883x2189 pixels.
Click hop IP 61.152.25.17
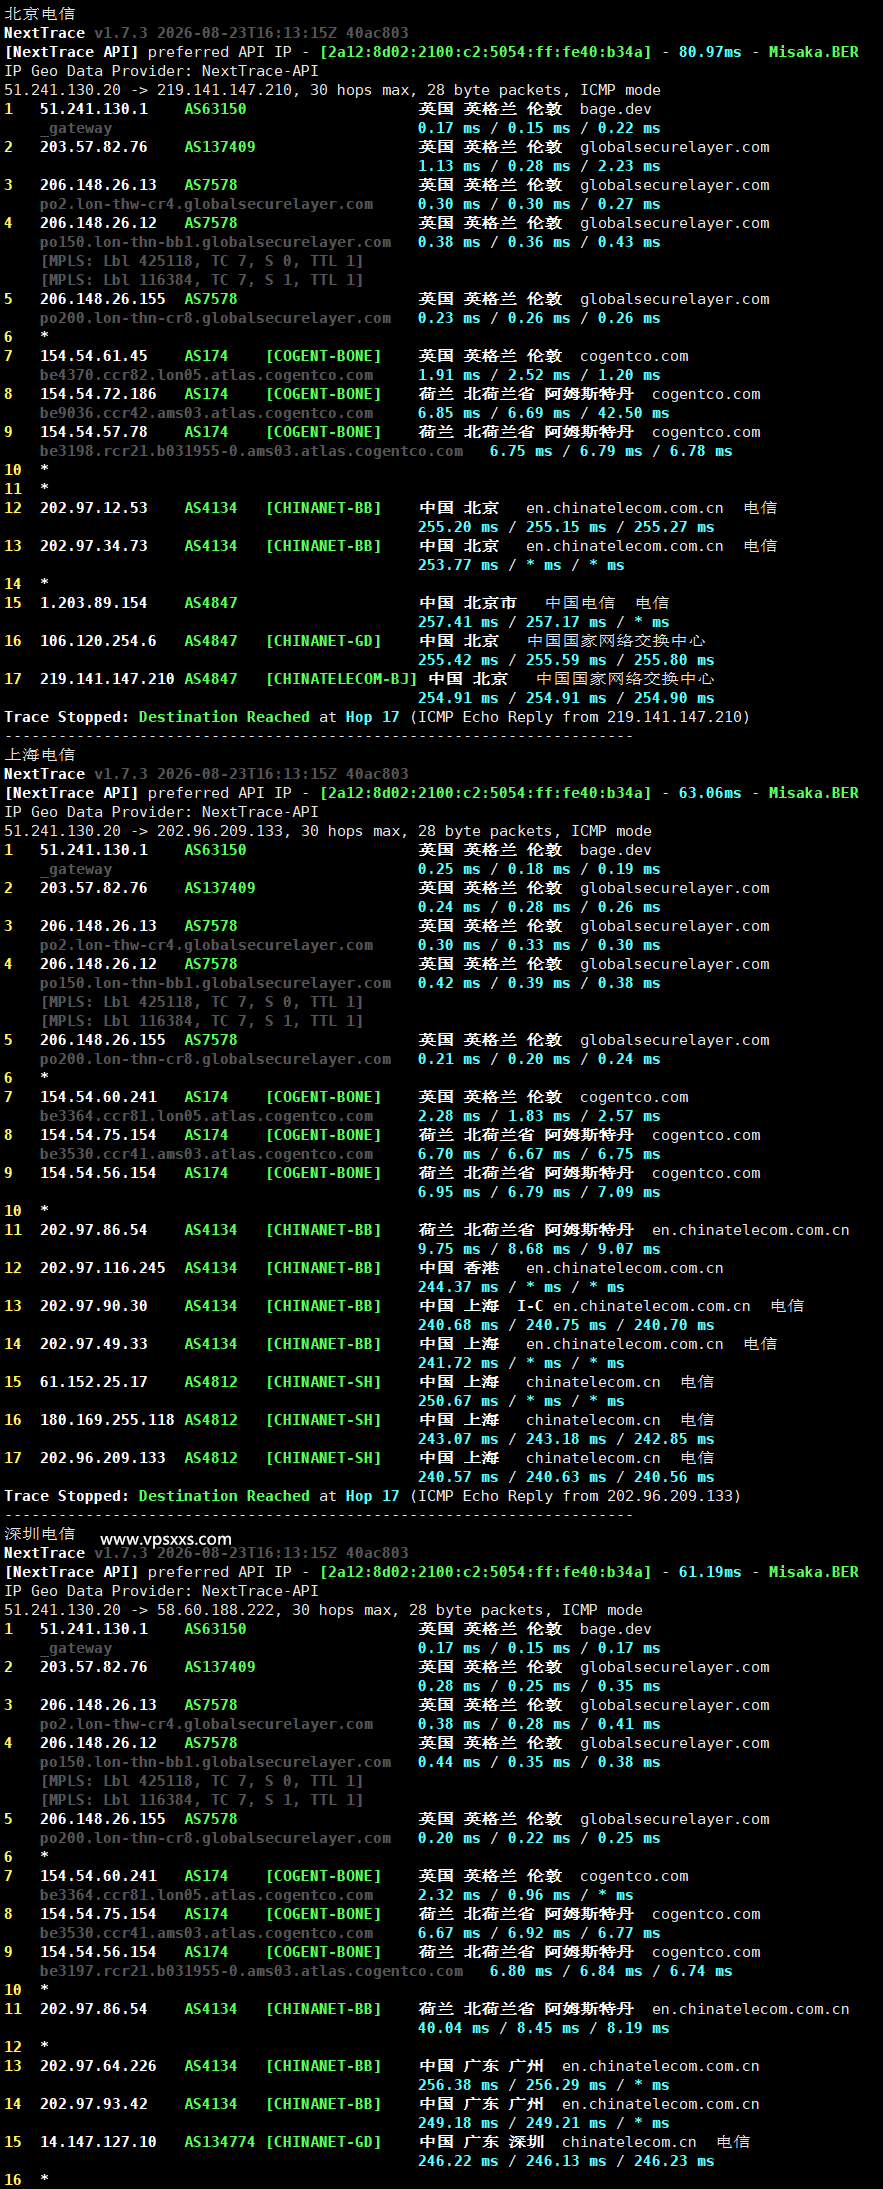click(x=94, y=1382)
